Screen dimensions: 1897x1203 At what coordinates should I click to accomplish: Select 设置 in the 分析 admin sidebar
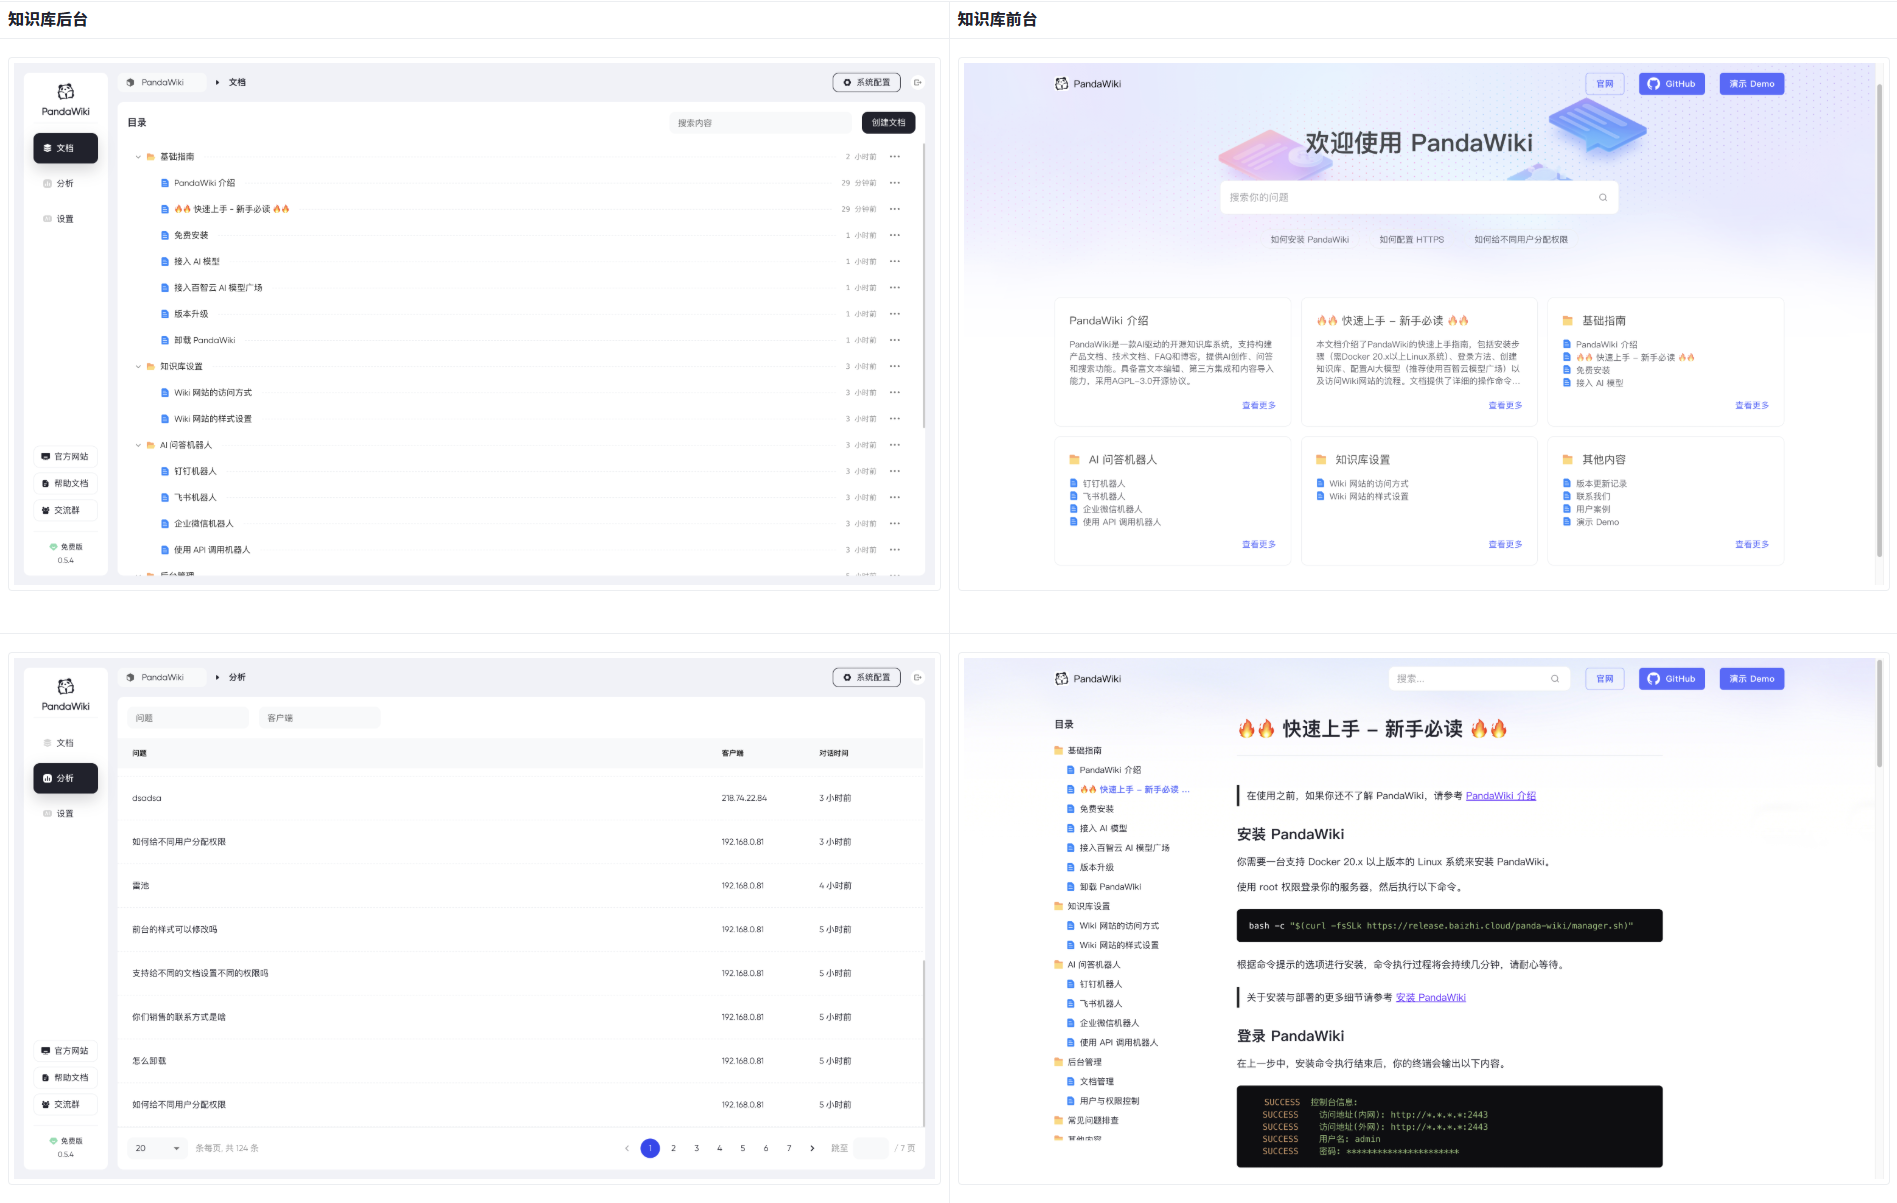point(66,814)
